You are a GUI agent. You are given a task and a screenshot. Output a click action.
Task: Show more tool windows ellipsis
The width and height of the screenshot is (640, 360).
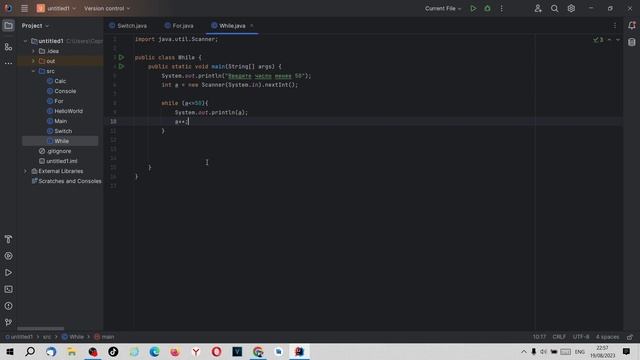click(x=8, y=63)
